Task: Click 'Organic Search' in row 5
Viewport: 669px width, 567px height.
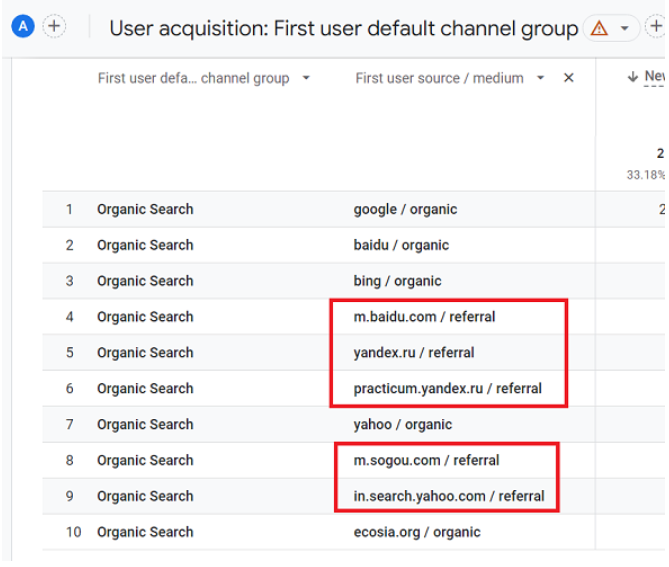Action: pyautogui.click(x=145, y=353)
